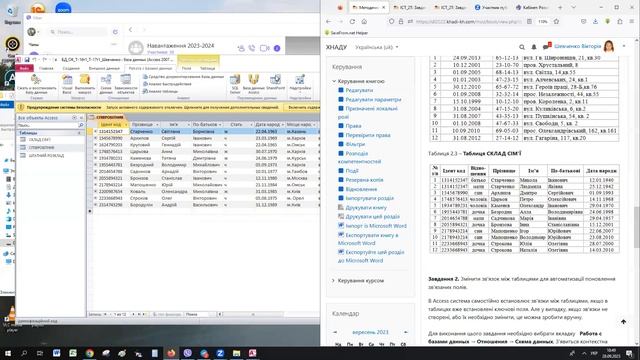Open notifications bell on ХНАДУ site
The width and height of the screenshot is (640, 360).
click(x=533, y=47)
